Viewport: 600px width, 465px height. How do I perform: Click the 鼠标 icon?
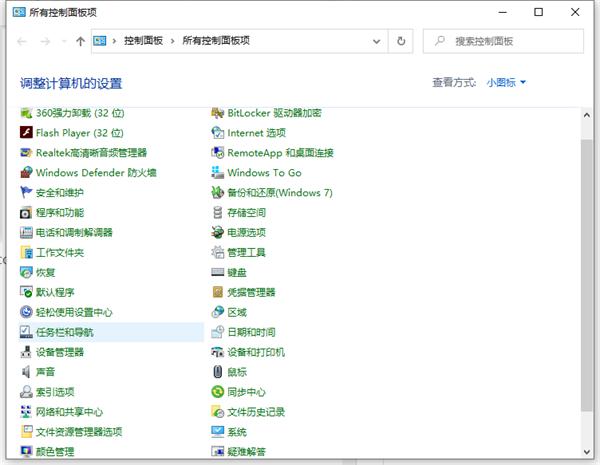(x=218, y=372)
